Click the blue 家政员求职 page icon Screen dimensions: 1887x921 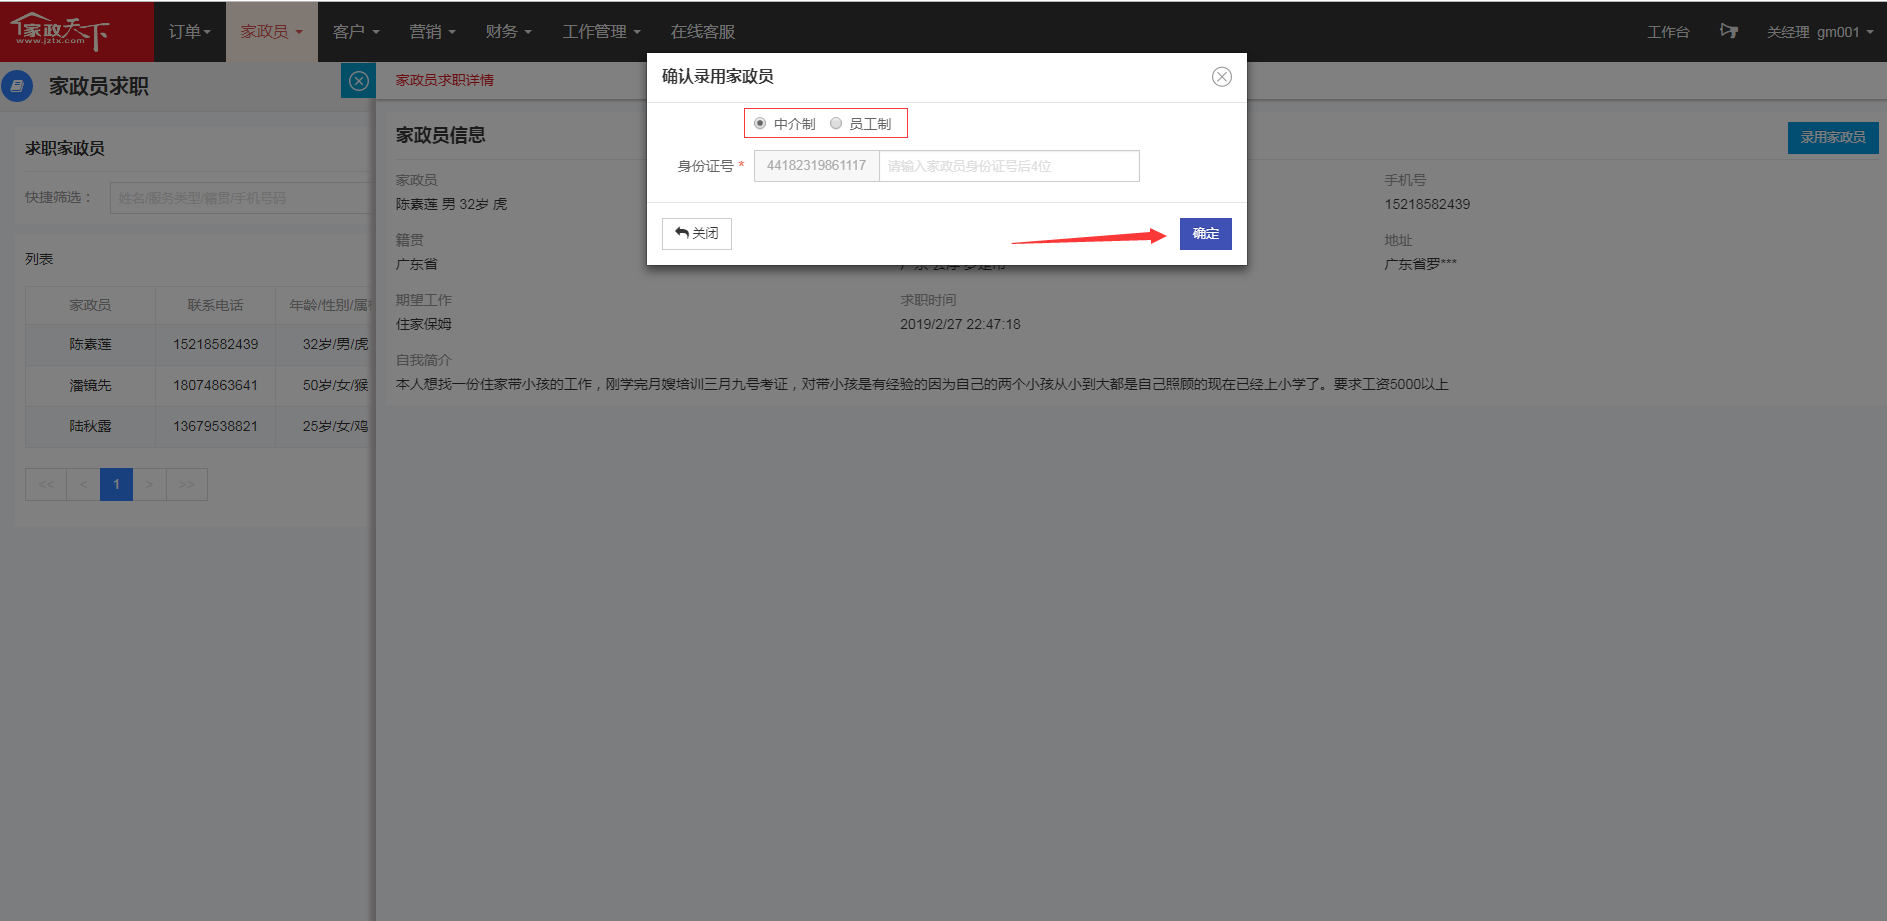tap(17, 86)
